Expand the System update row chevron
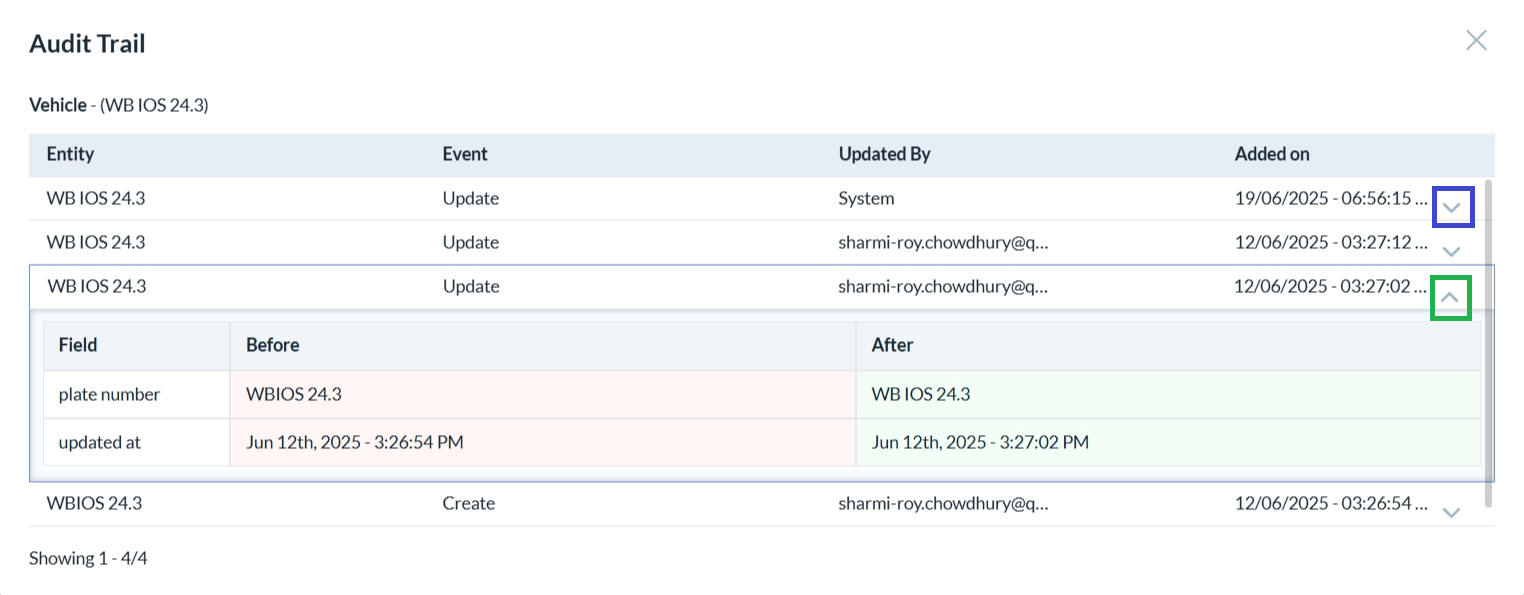Screen dimensions: 1524x595 (1452, 208)
